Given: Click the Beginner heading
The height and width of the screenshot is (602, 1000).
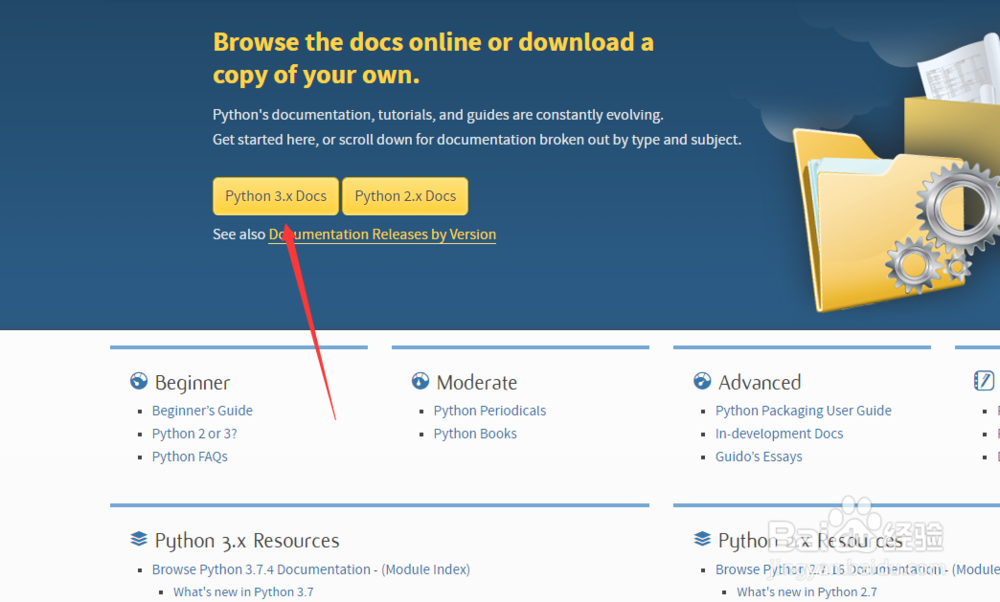Looking at the screenshot, I should pos(192,383).
